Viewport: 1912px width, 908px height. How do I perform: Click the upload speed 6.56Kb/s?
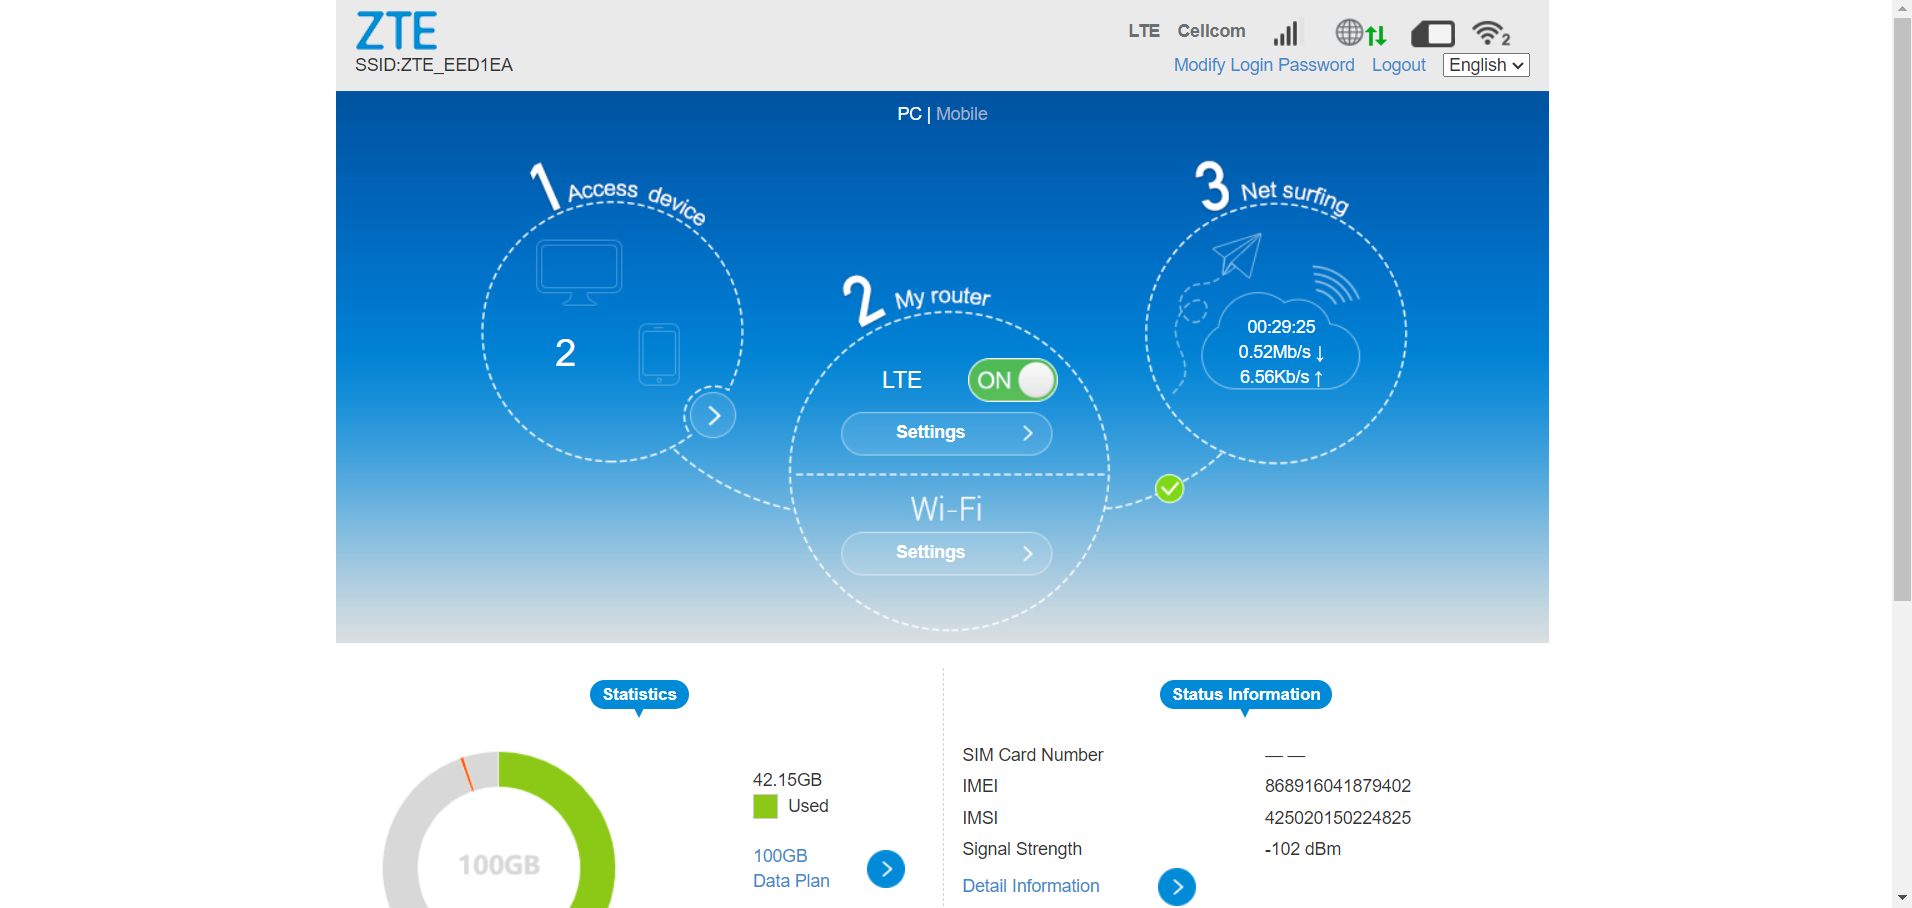[1281, 377]
